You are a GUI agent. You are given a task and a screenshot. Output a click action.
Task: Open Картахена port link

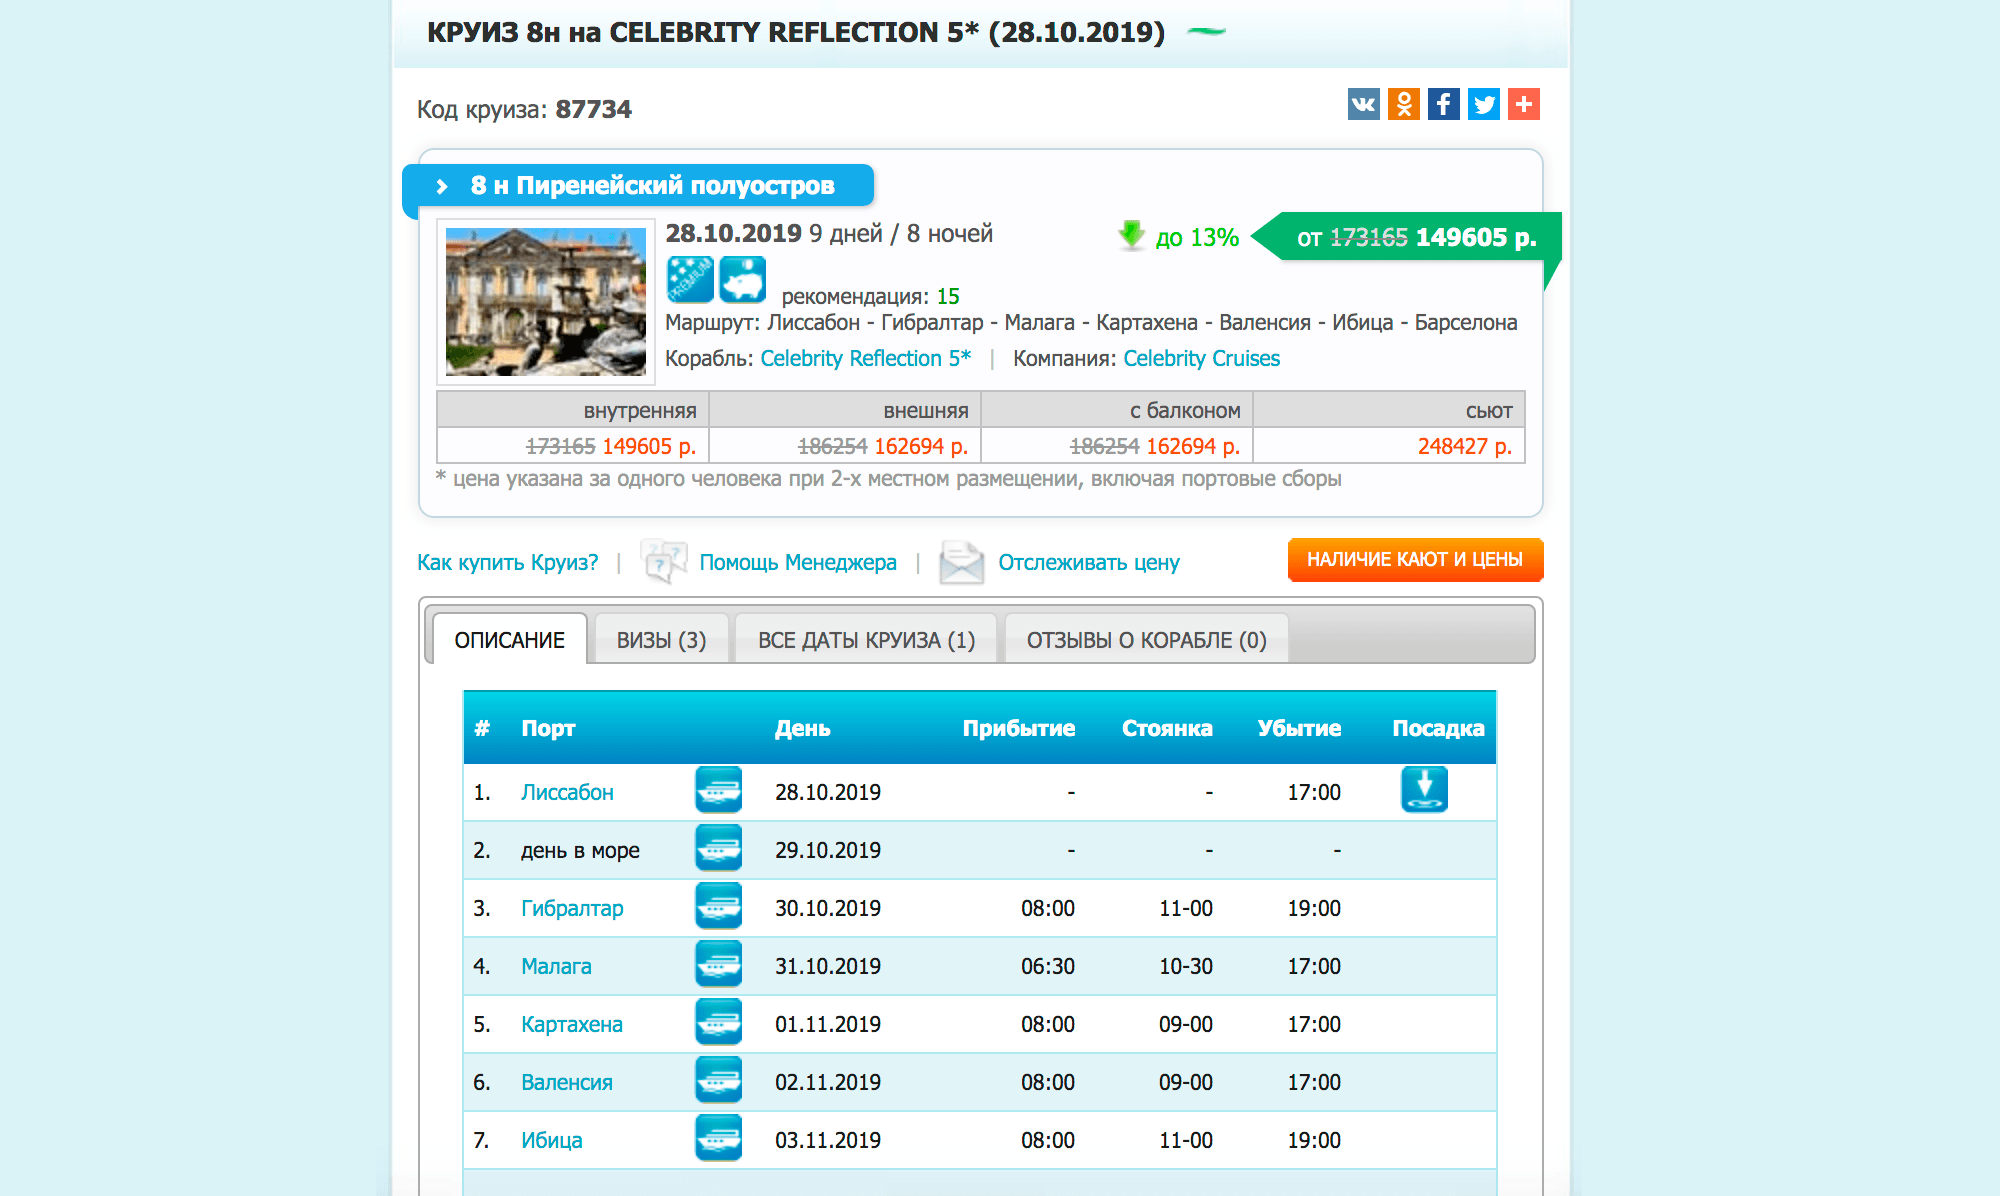point(572,1024)
